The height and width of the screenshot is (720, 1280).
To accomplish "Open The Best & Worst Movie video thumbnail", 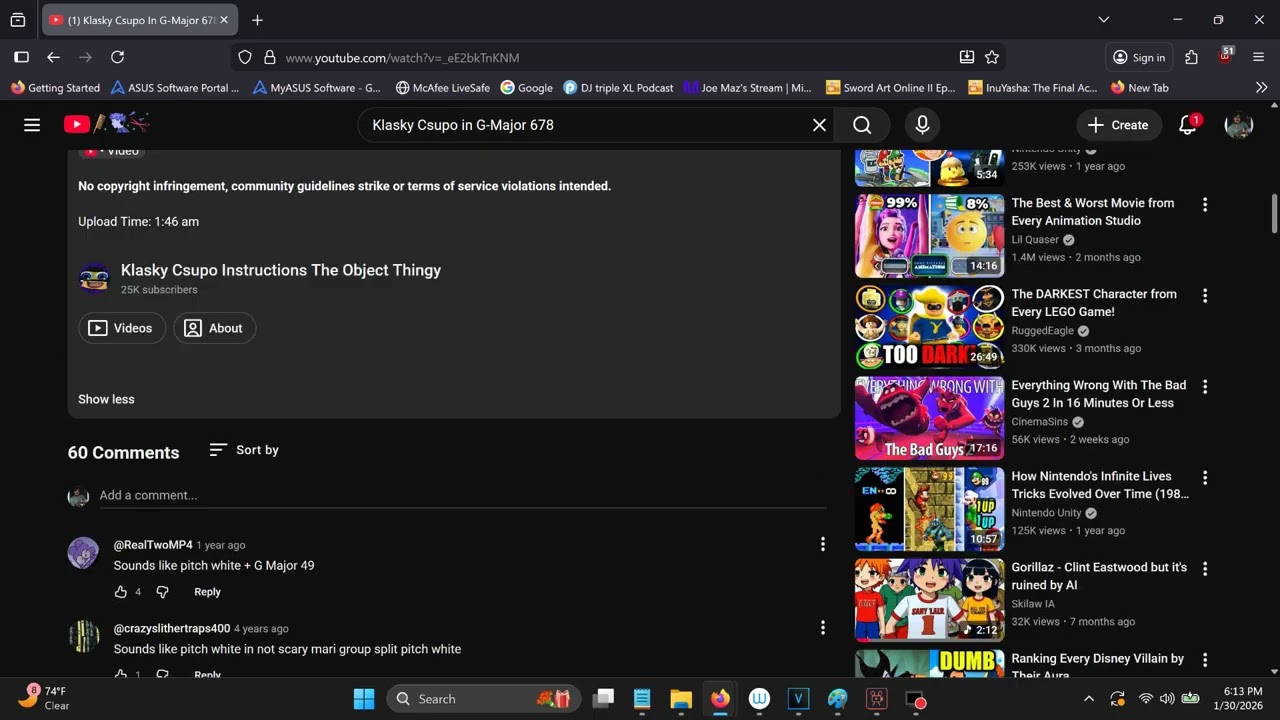I will (x=929, y=236).
